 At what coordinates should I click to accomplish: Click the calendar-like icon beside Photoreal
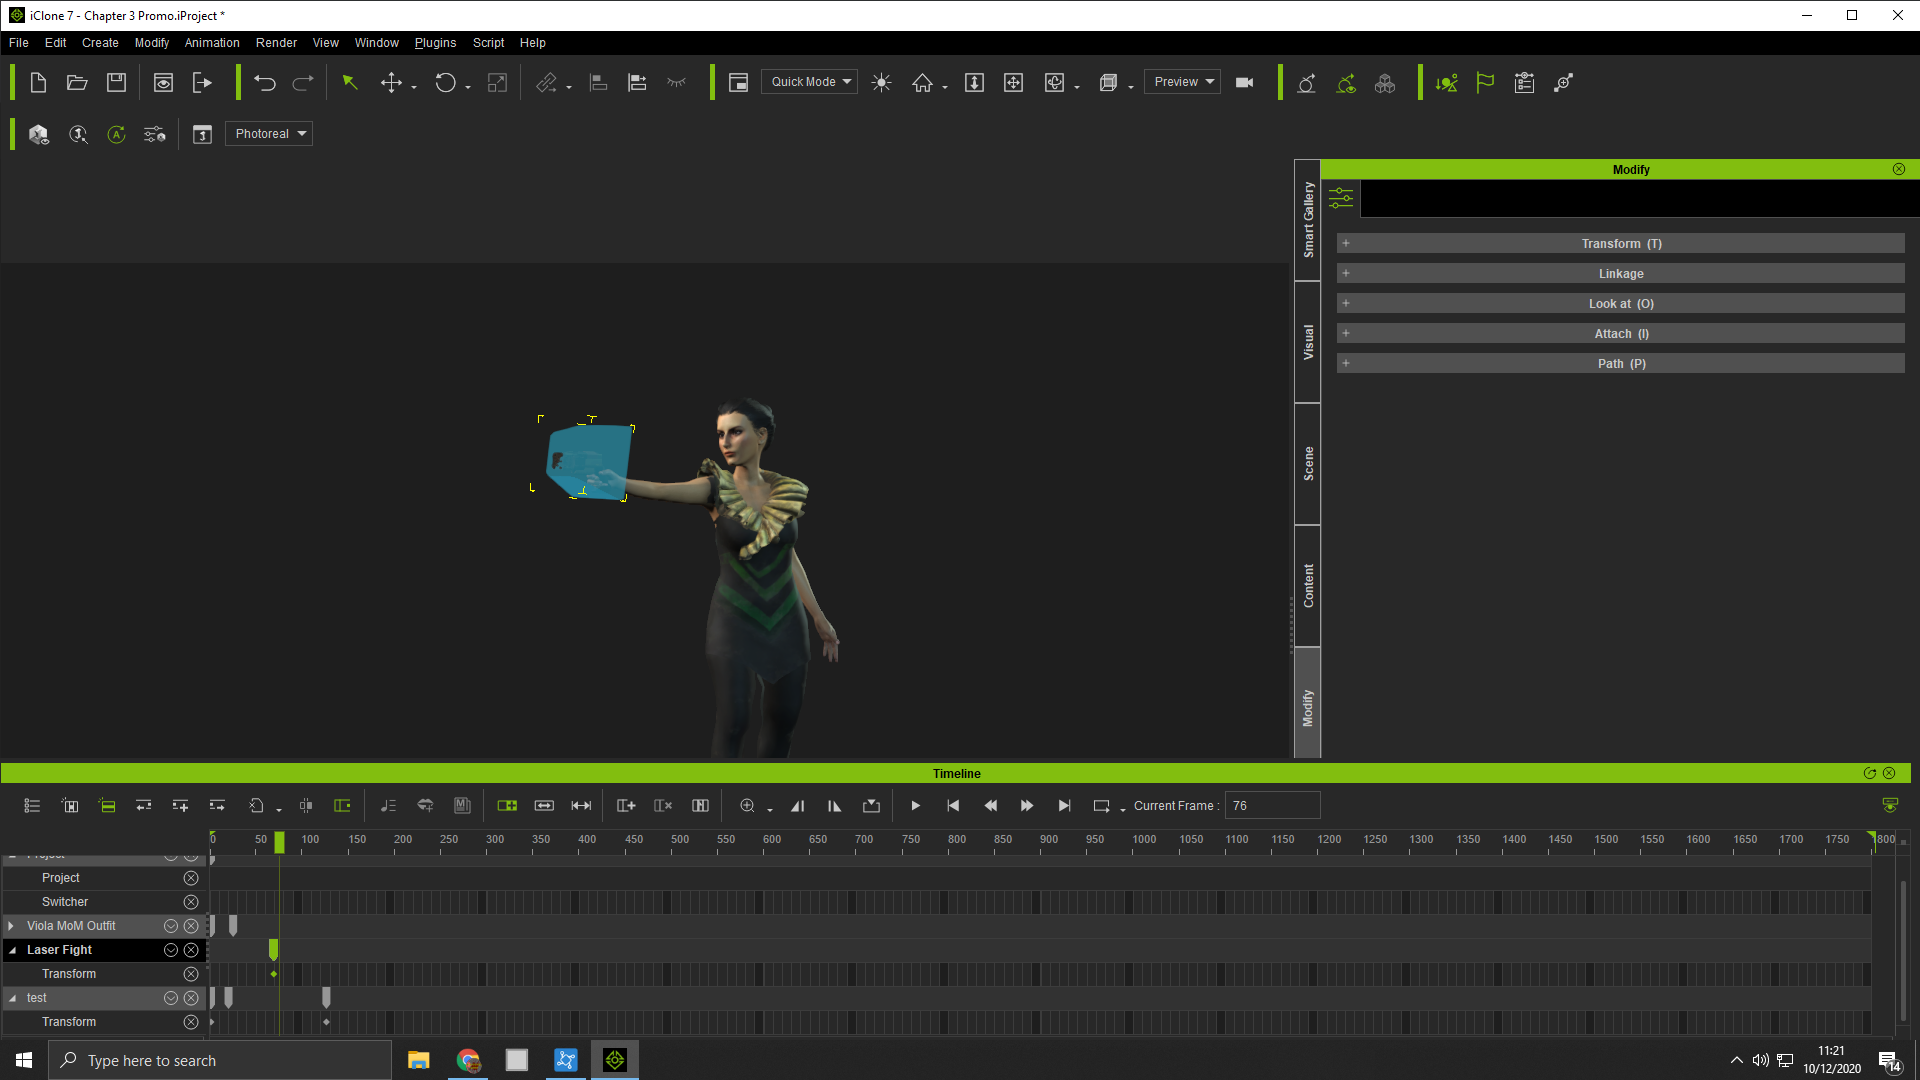pyautogui.click(x=202, y=134)
